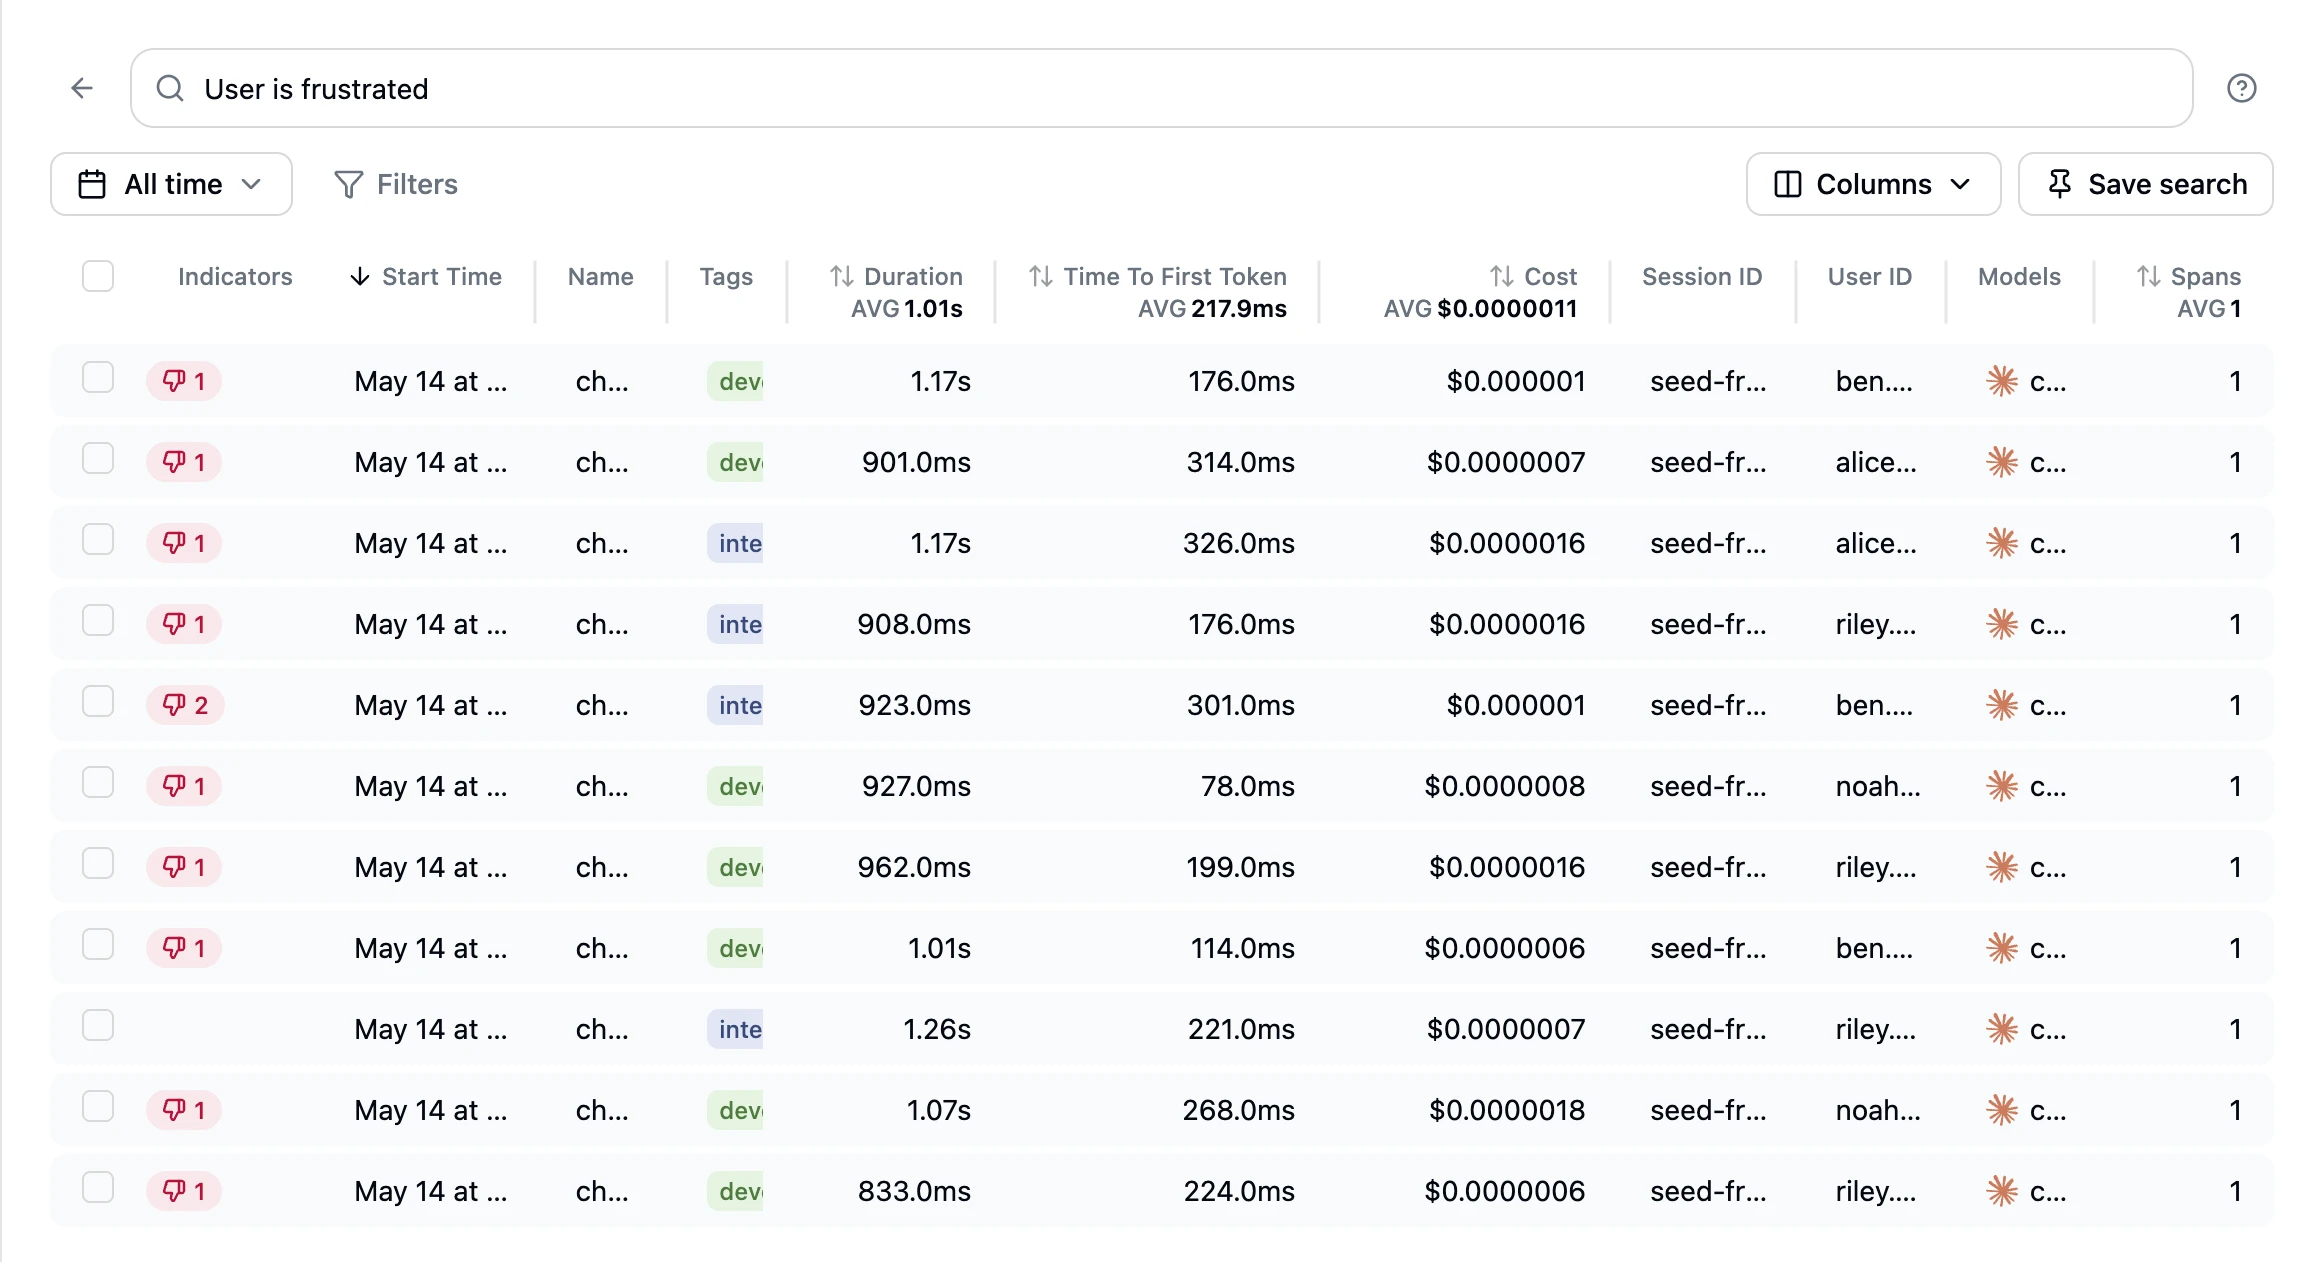Open the help question mark icon
The height and width of the screenshot is (1262, 2322).
(x=2241, y=88)
